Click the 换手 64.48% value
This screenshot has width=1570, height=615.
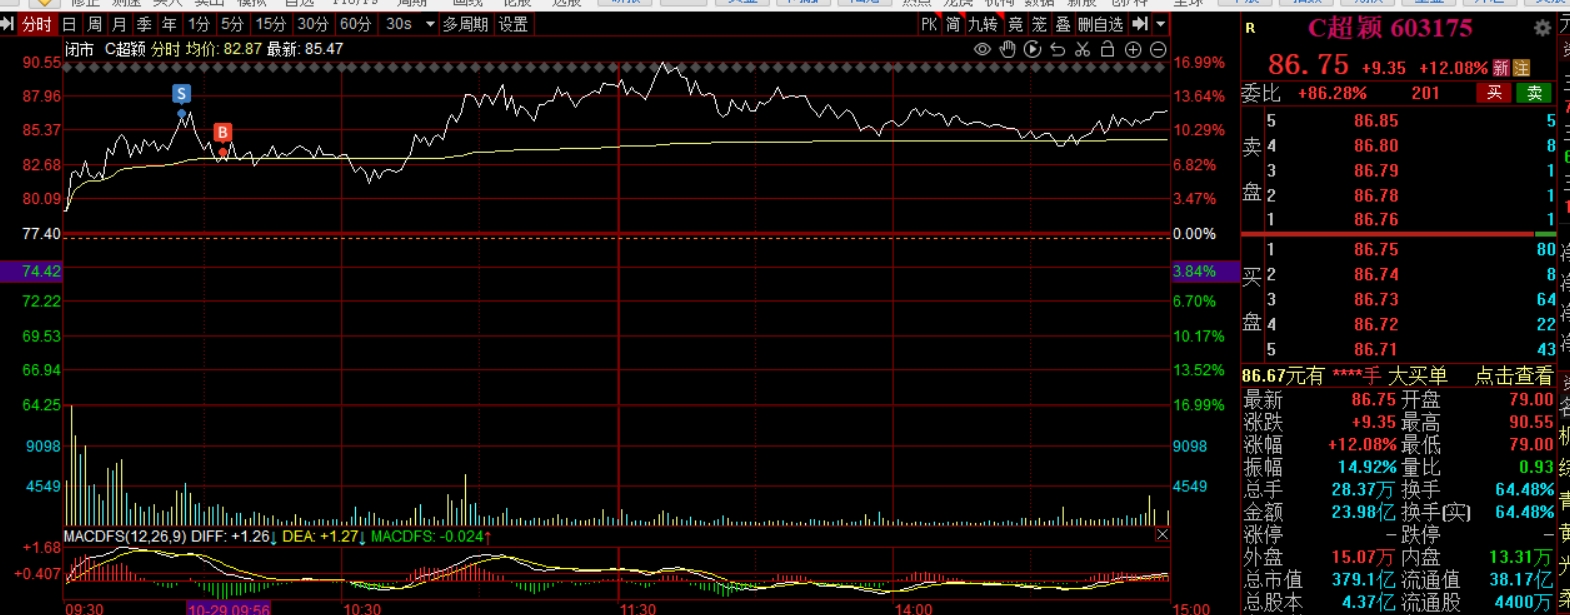pyautogui.click(x=1524, y=490)
